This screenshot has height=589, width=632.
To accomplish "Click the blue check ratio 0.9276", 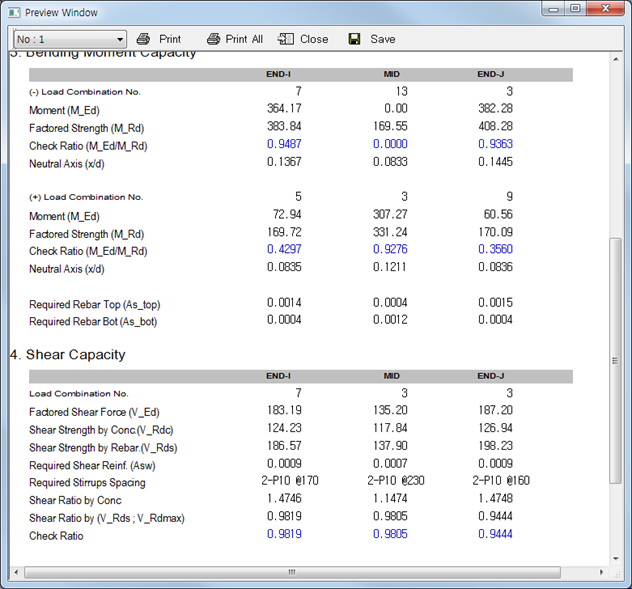I will tap(390, 249).
